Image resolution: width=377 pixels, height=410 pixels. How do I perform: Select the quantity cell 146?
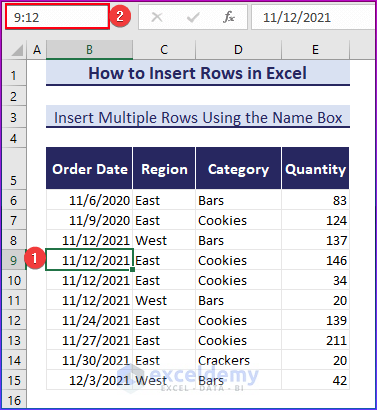click(315, 260)
